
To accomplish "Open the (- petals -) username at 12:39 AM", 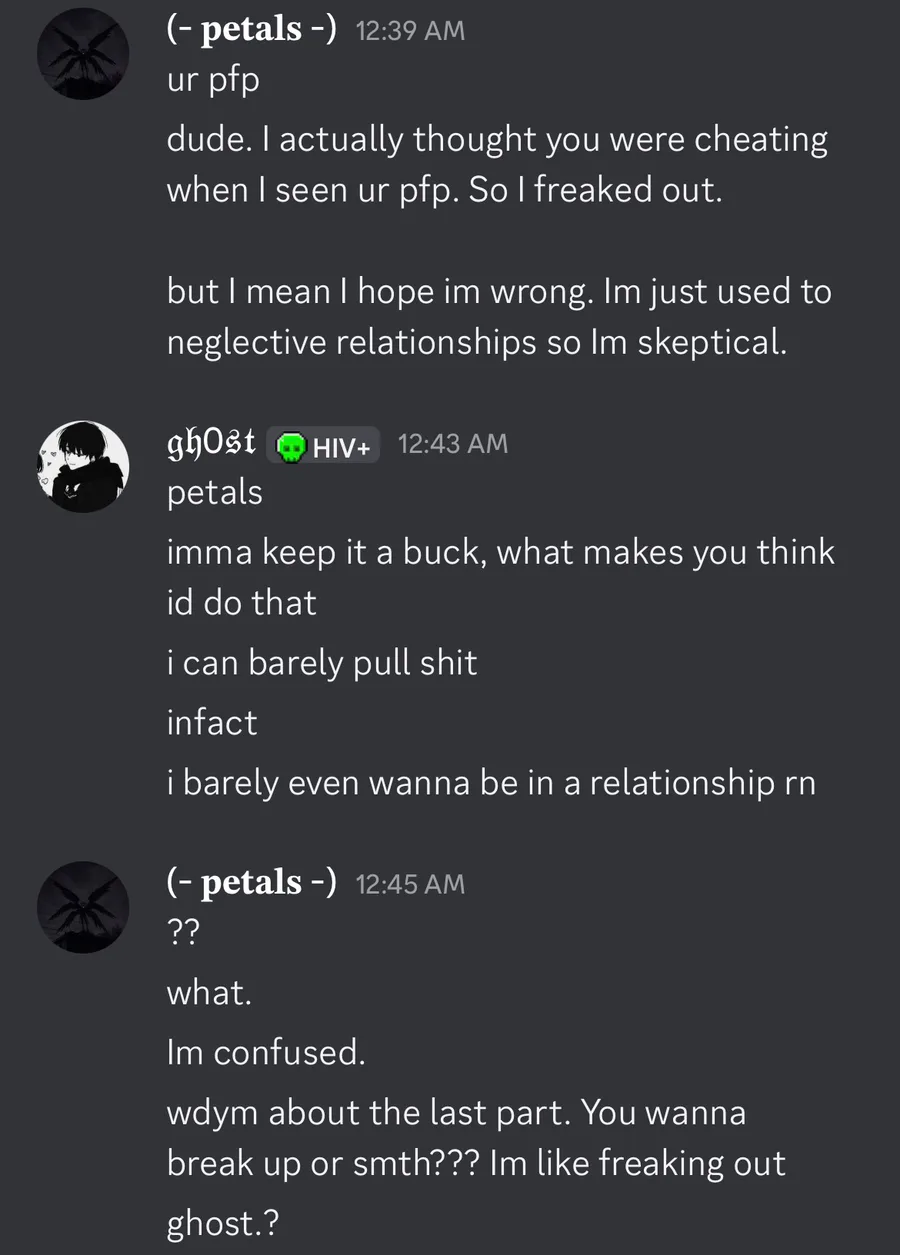I will pos(251,31).
